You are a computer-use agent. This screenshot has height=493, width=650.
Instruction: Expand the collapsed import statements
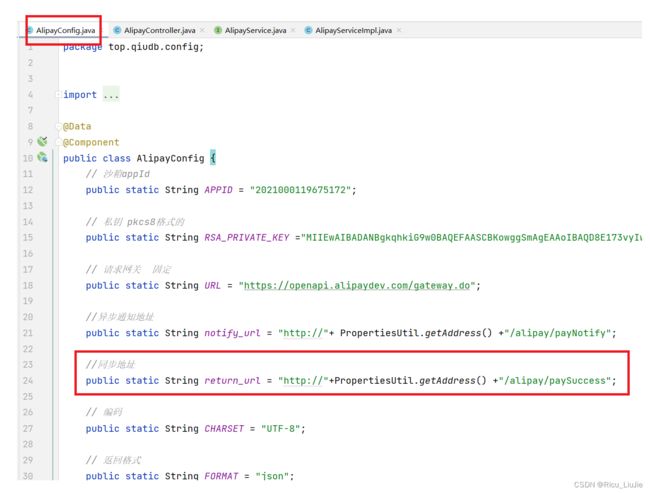[x=58, y=95]
